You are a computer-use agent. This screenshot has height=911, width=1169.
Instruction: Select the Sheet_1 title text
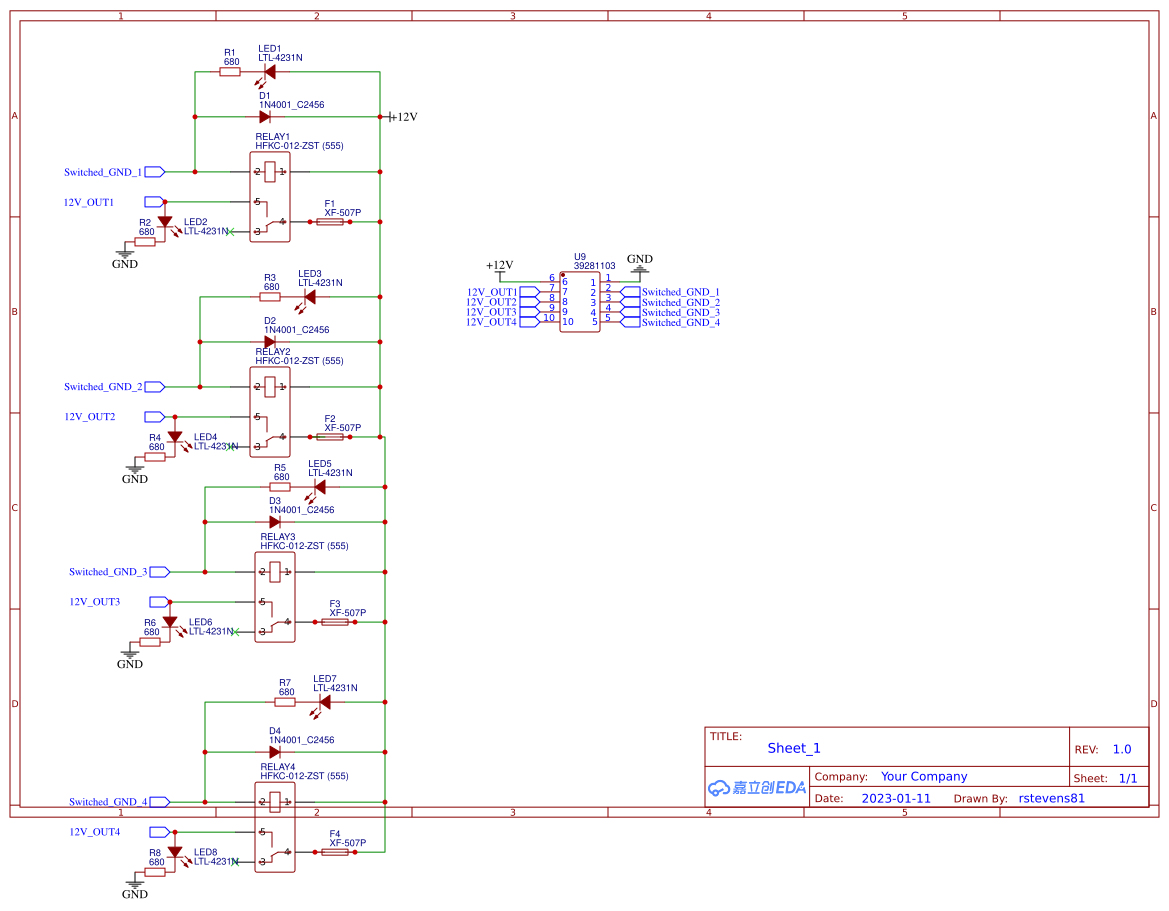(x=794, y=748)
